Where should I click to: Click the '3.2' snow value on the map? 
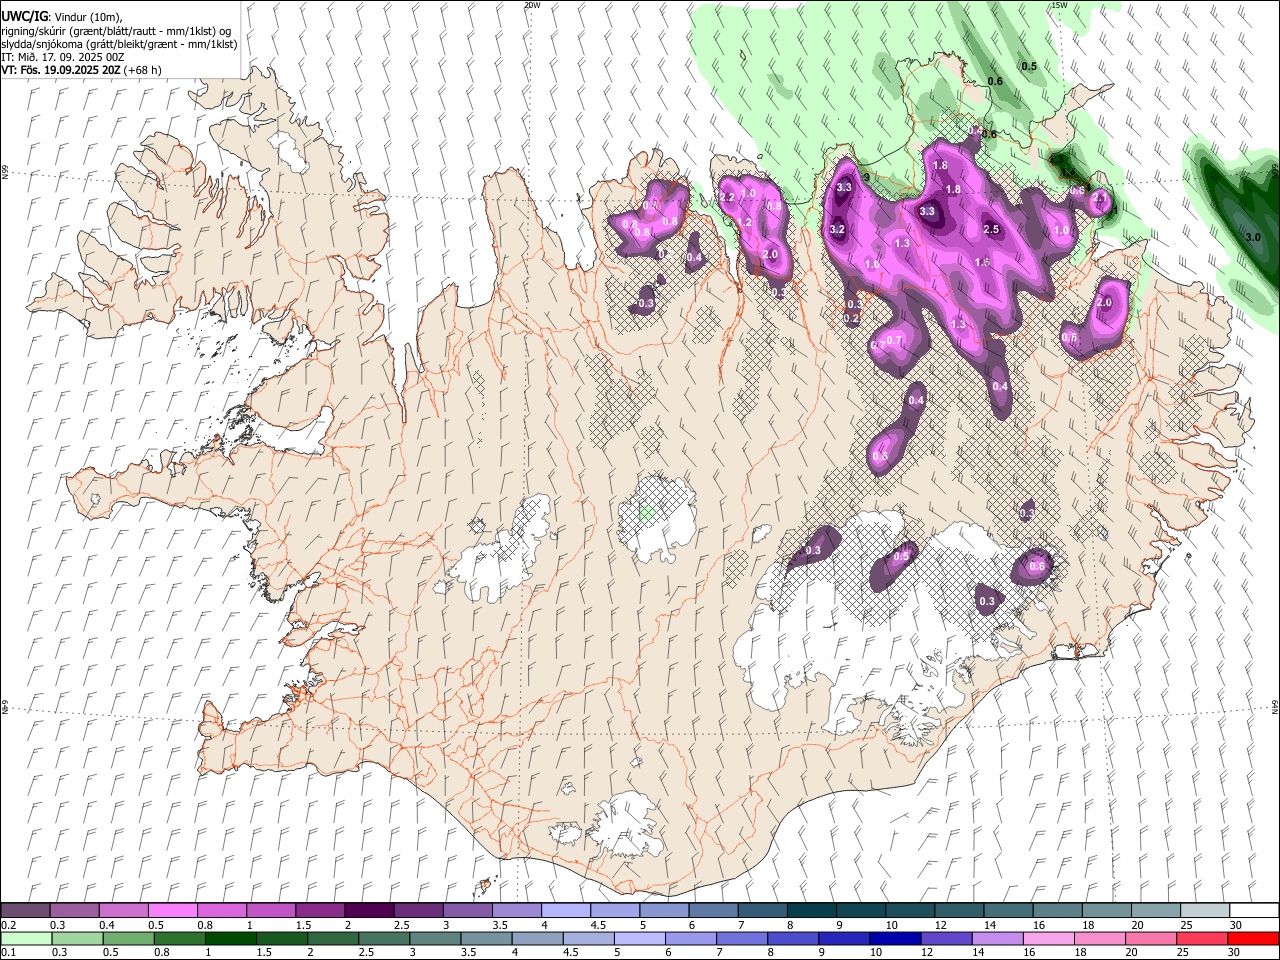(x=838, y=229)
